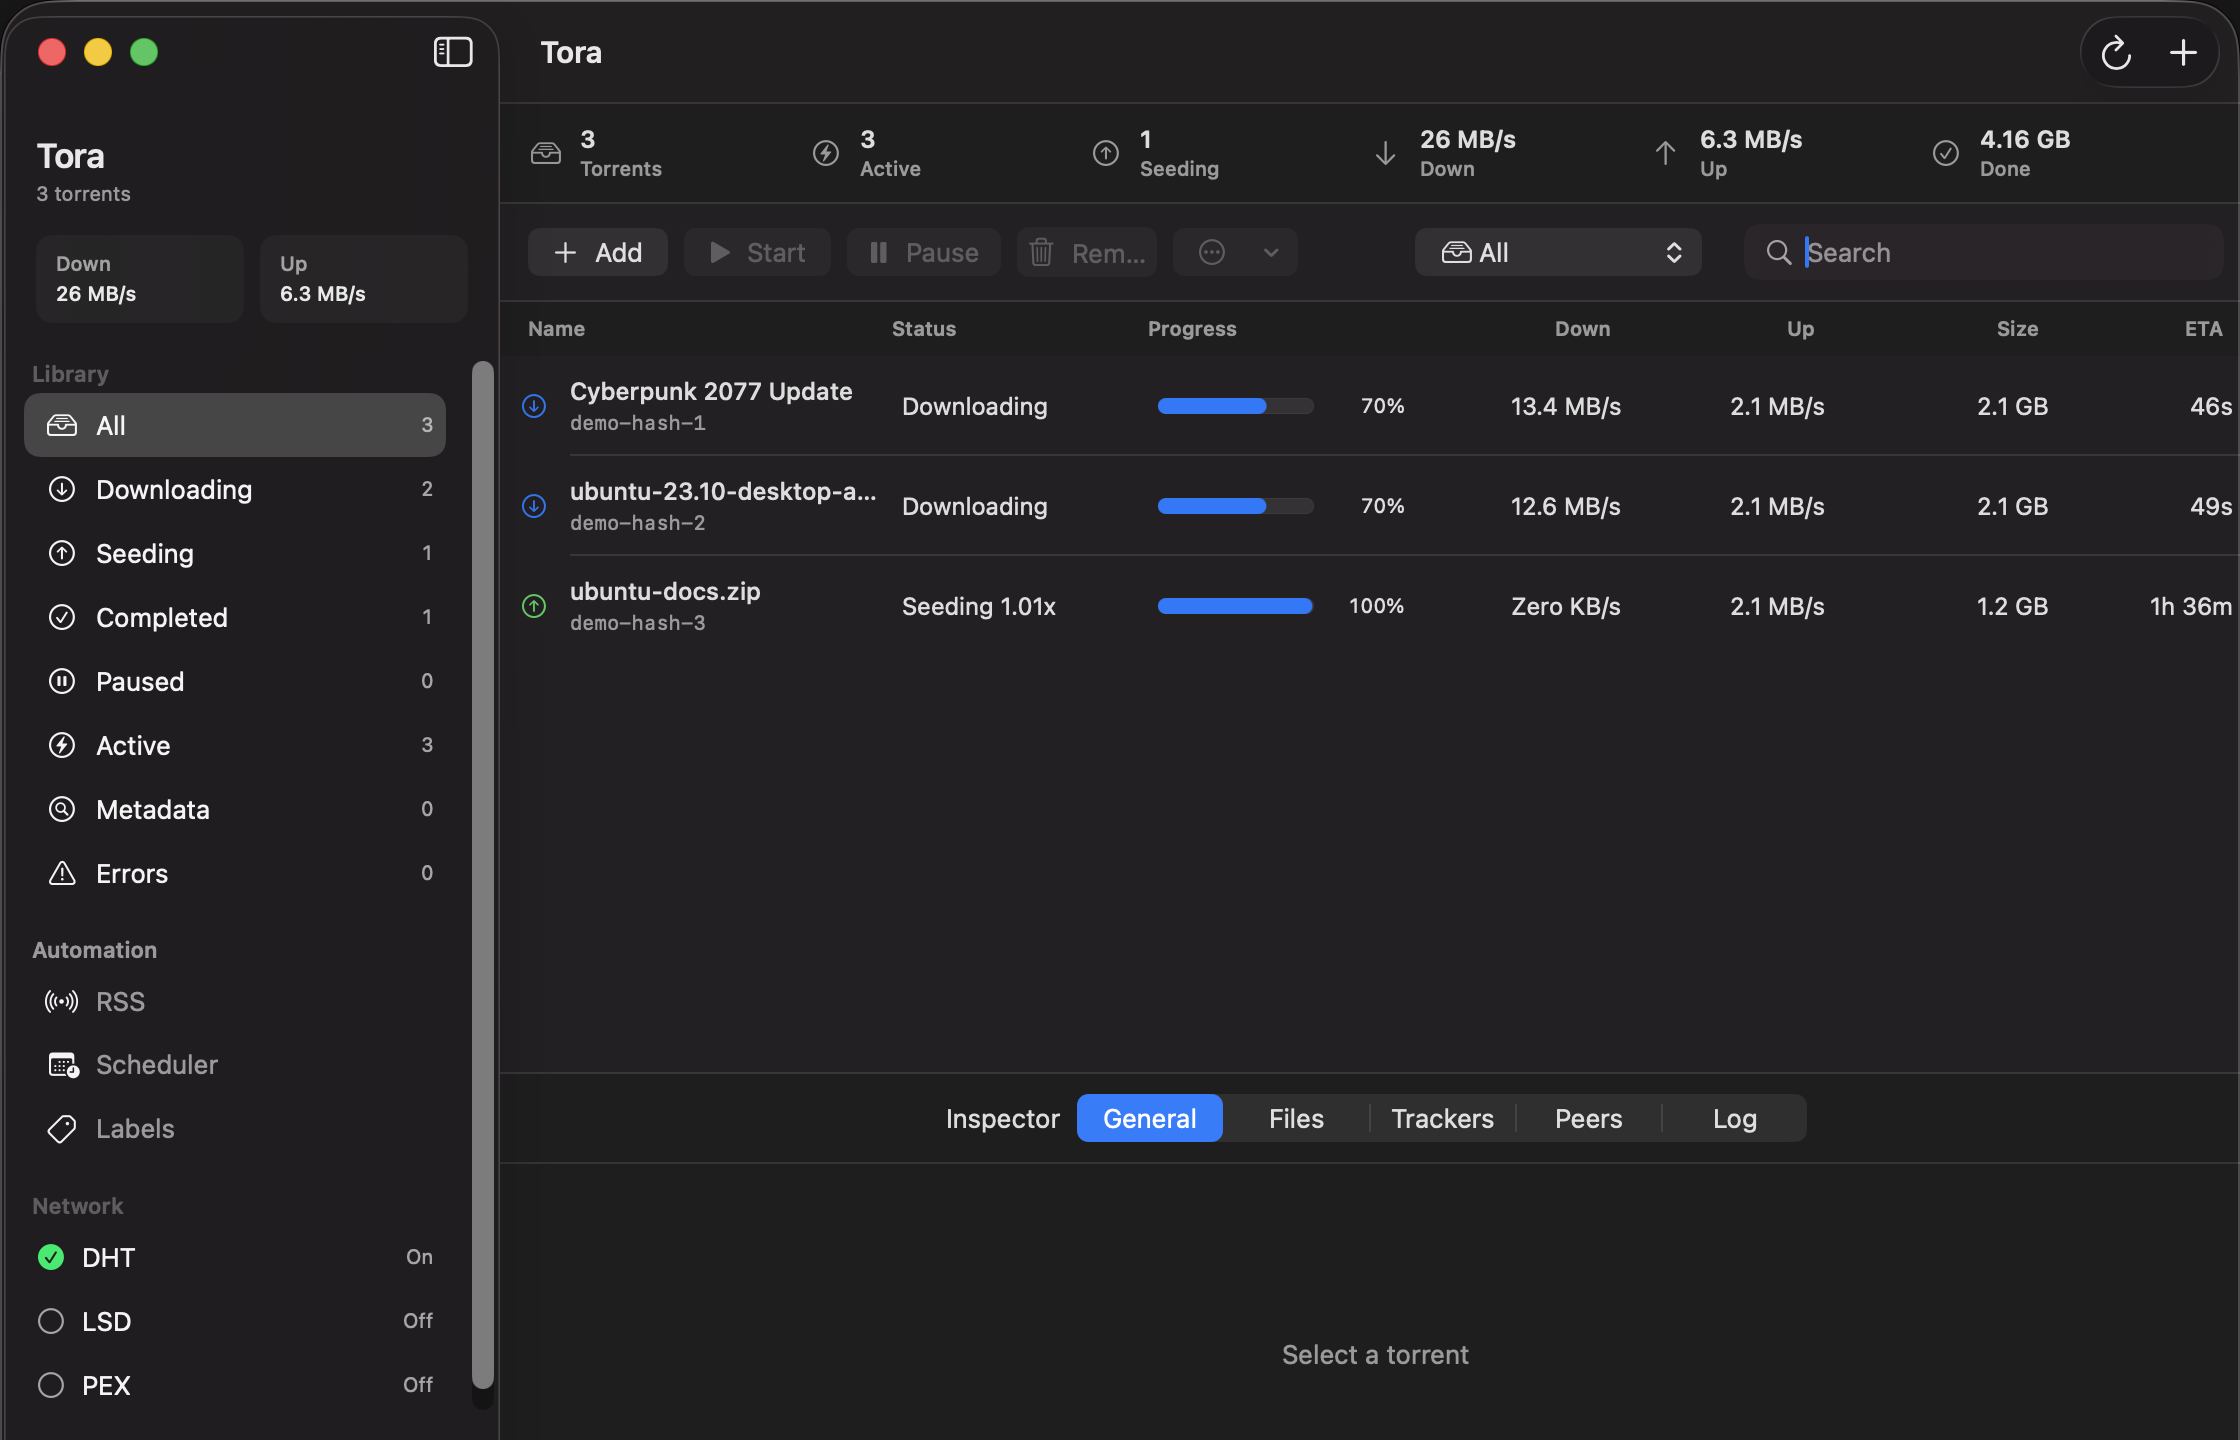Filter by Completed in sidebar
Viewport: 2240px width, 1440px height.
235,617
